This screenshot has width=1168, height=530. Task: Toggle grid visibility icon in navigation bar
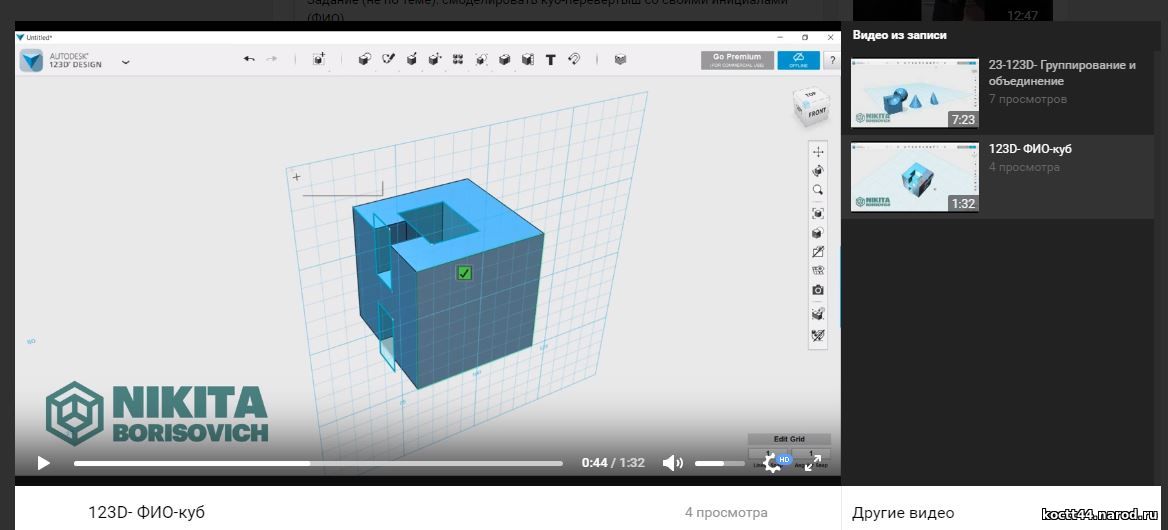point(818,314)
